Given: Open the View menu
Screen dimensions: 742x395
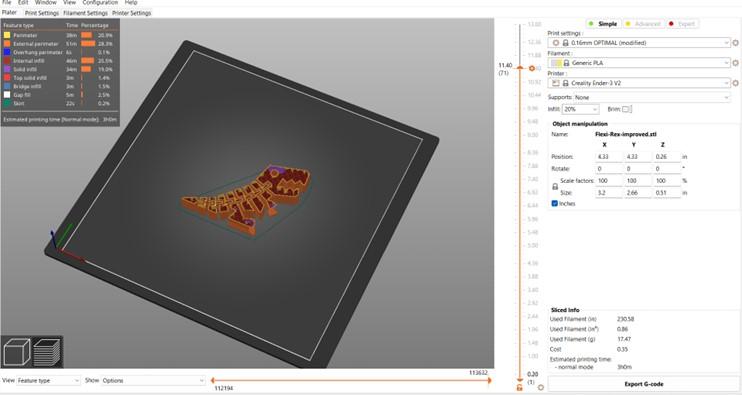Looking at the screenshot, I should coord(70,2).
